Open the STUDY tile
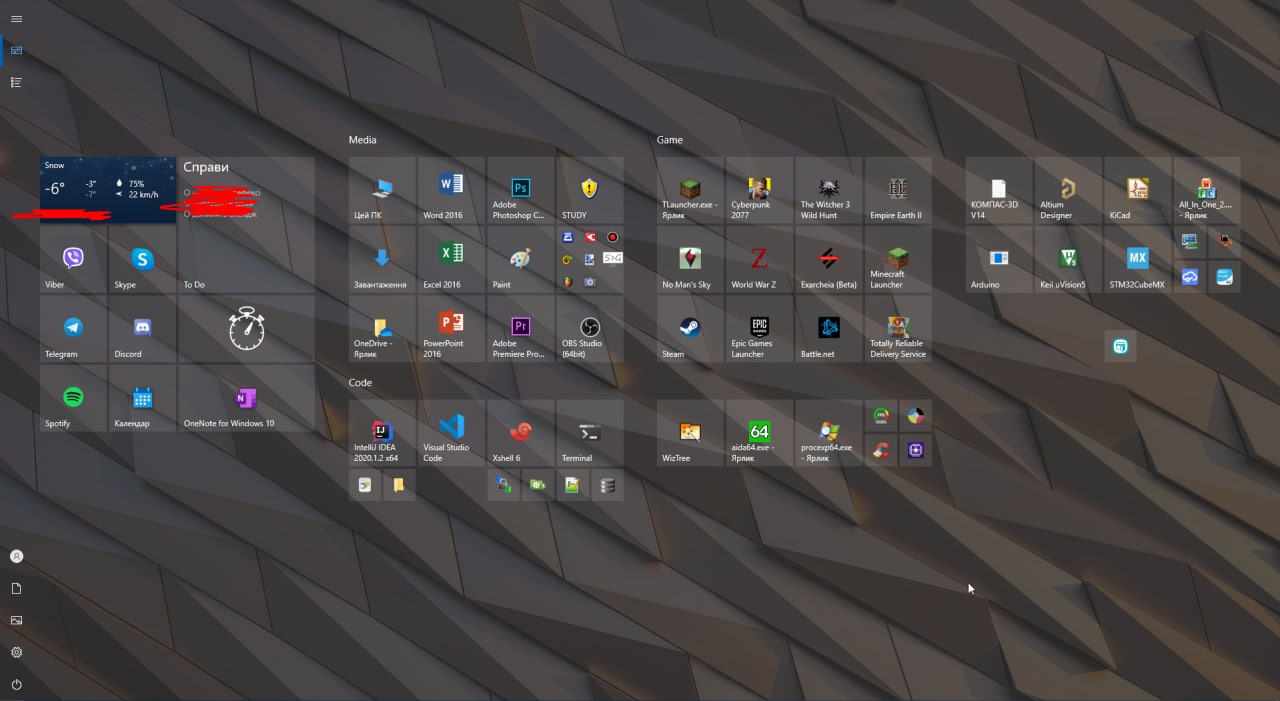Viewport: 1280px width, 701px height. pyautogui.click(x=590, y=190)
